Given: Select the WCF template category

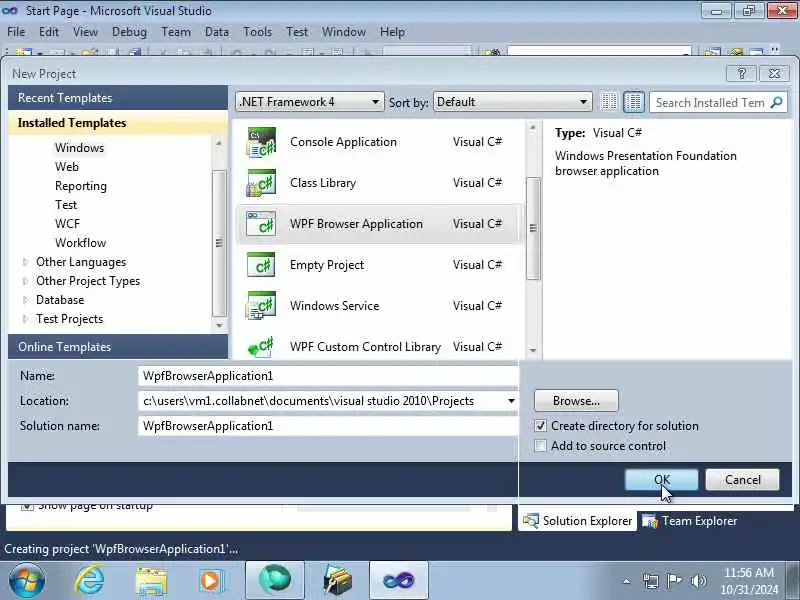Looking at the screenshot, I should click(67, 224).
